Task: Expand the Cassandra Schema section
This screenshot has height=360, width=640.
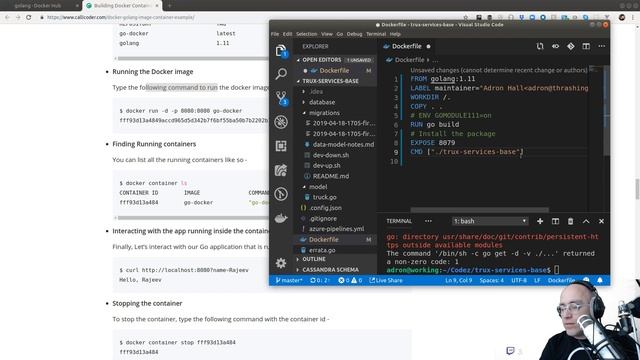Action: pyautogui.click(x=335, y=269)
